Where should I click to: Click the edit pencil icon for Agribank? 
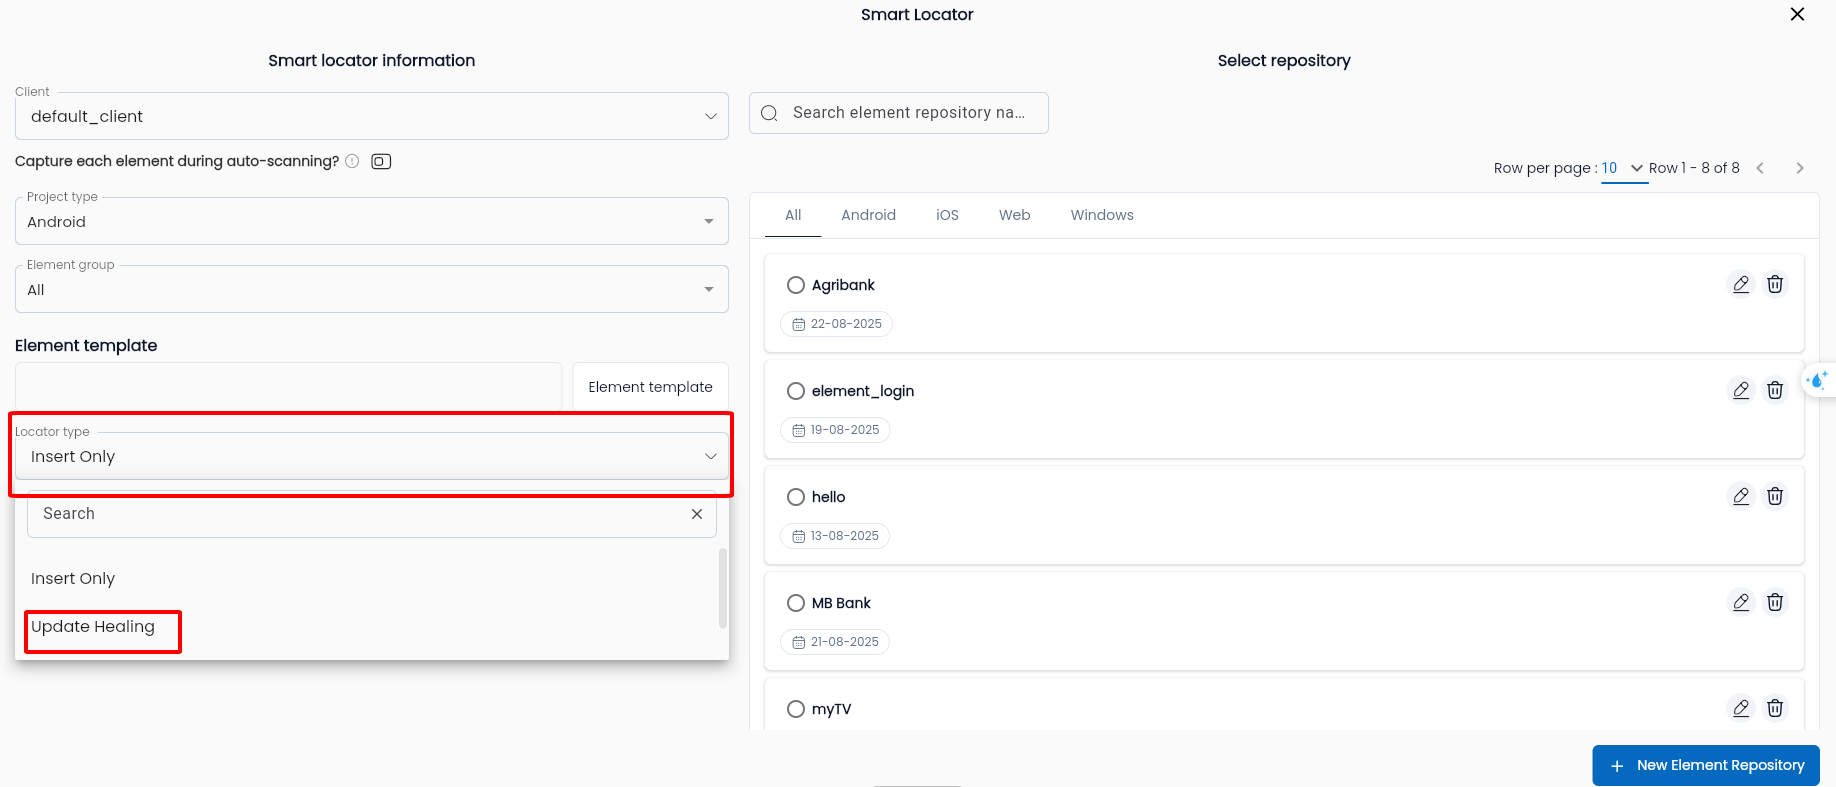(x=1741, y=285)
